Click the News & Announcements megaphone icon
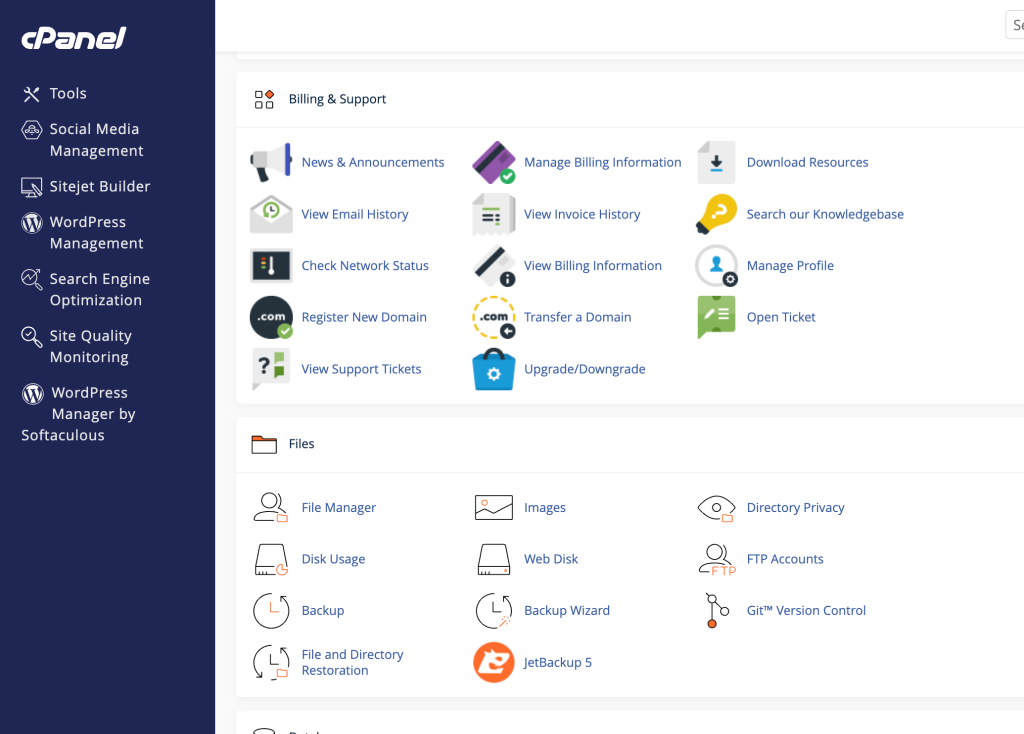The width and height of the screenshot is (1024, 734). click(x=270, y=163)
